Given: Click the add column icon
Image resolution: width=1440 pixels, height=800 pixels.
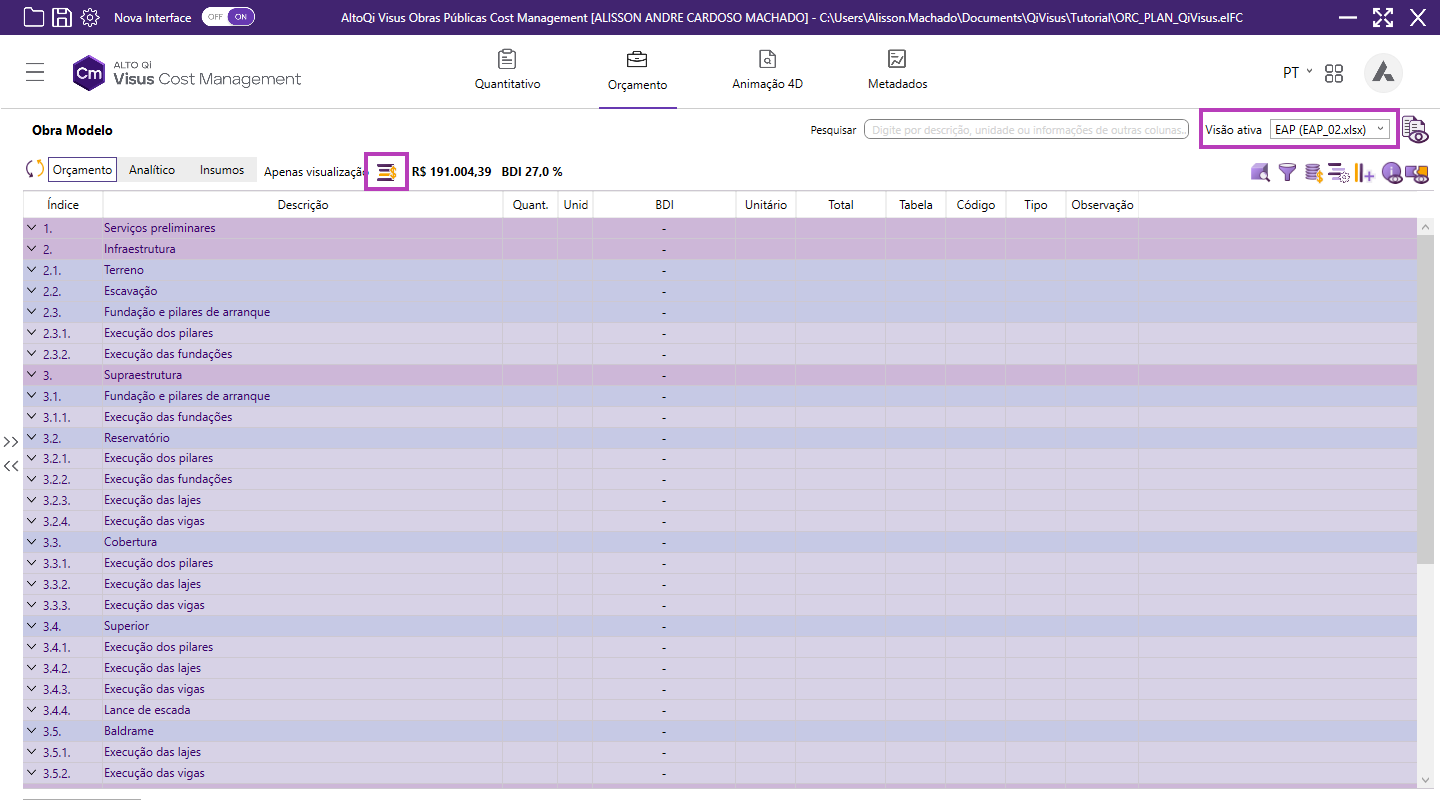Looking at the screenshot, I should coord(1365,173).
